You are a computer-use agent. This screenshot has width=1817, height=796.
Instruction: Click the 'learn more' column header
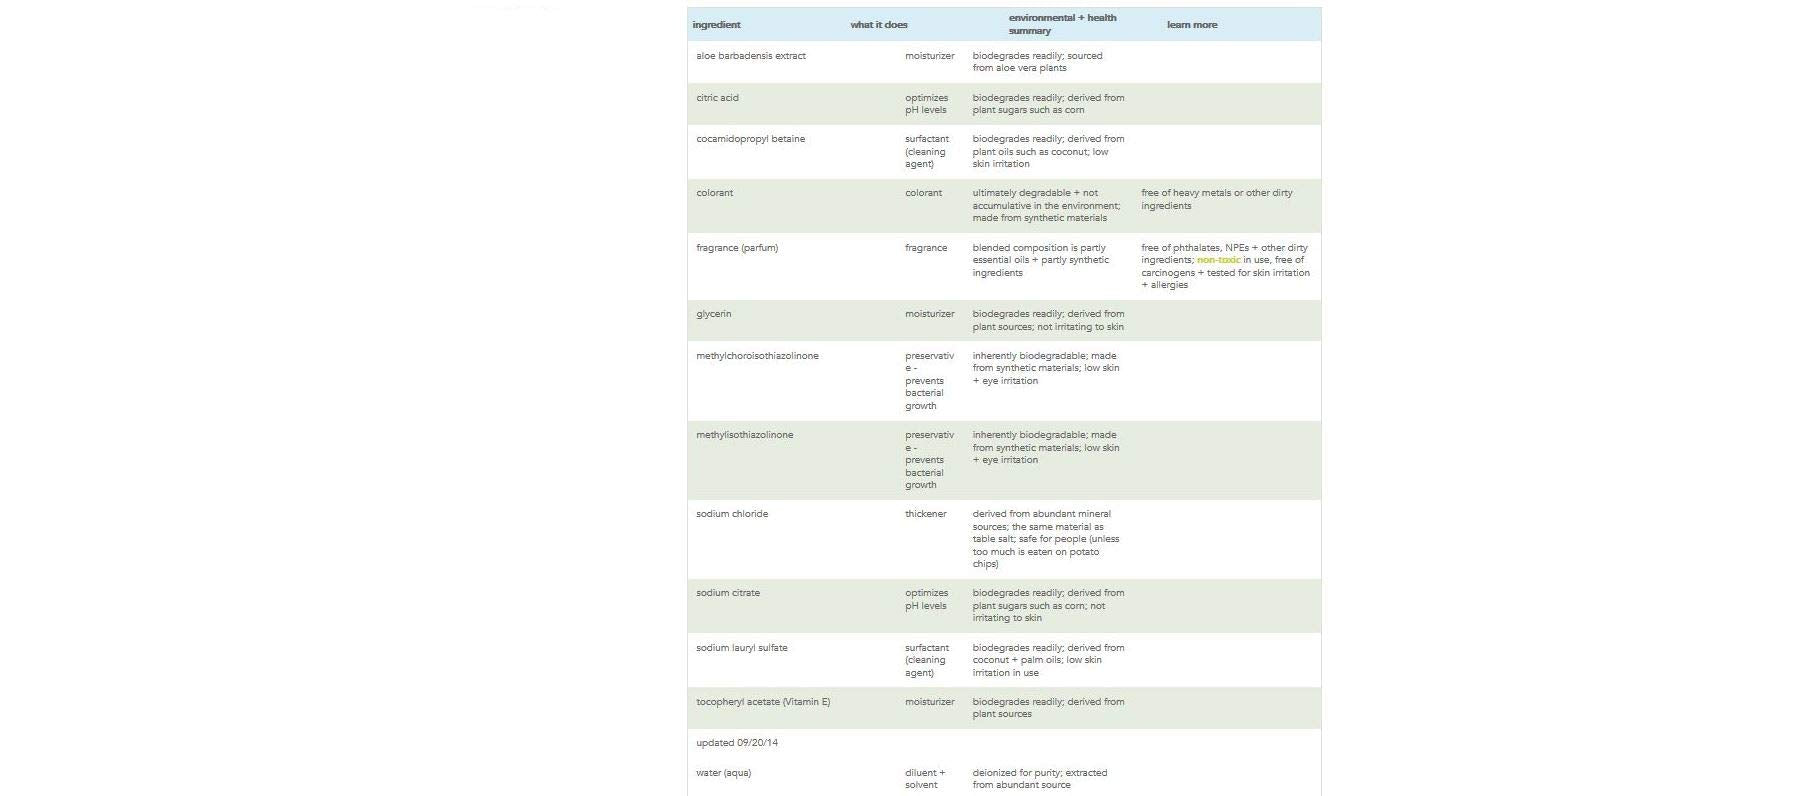click(1191, 25)
